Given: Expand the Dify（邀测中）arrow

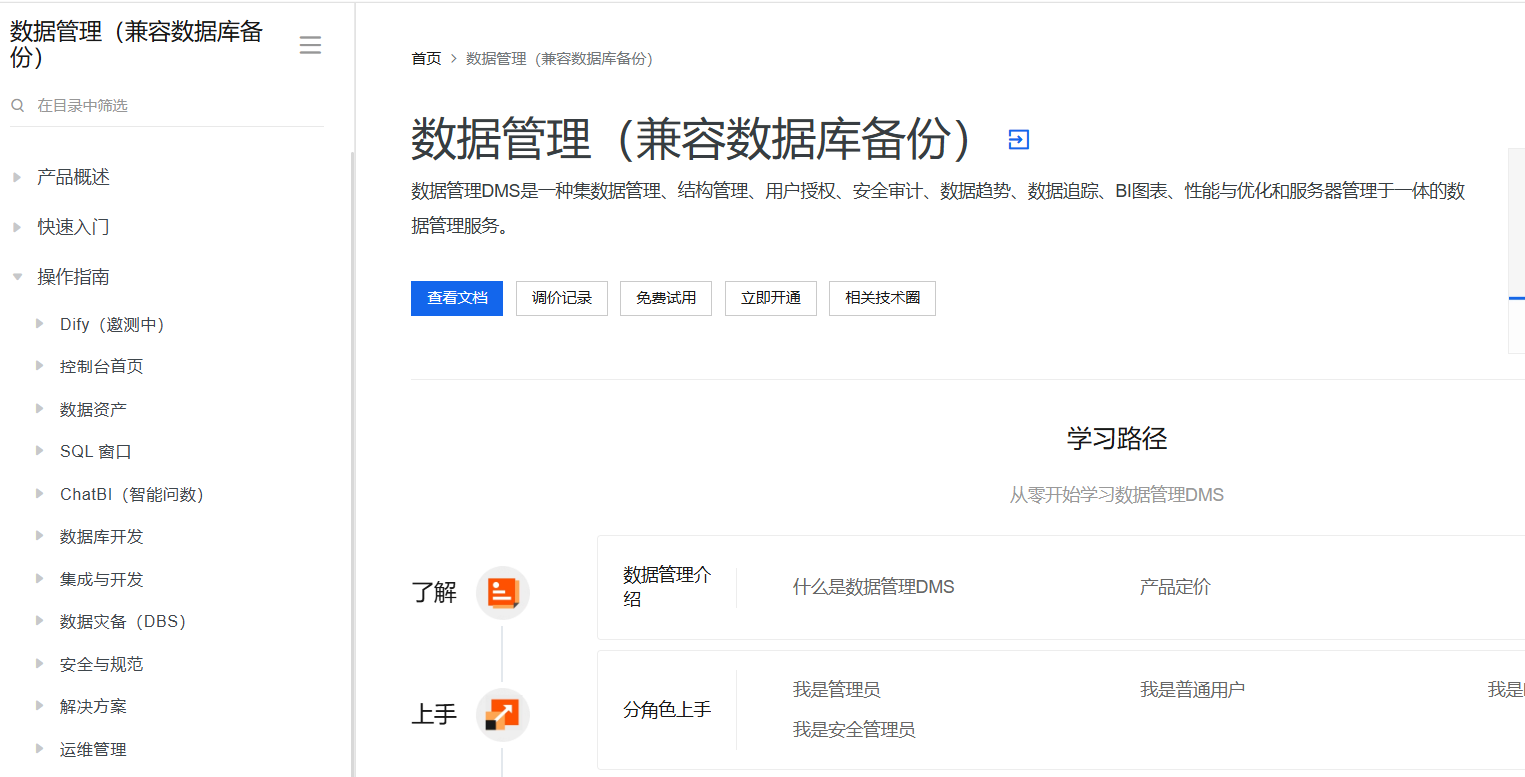Looking at the screenshot, I should 40,324.
